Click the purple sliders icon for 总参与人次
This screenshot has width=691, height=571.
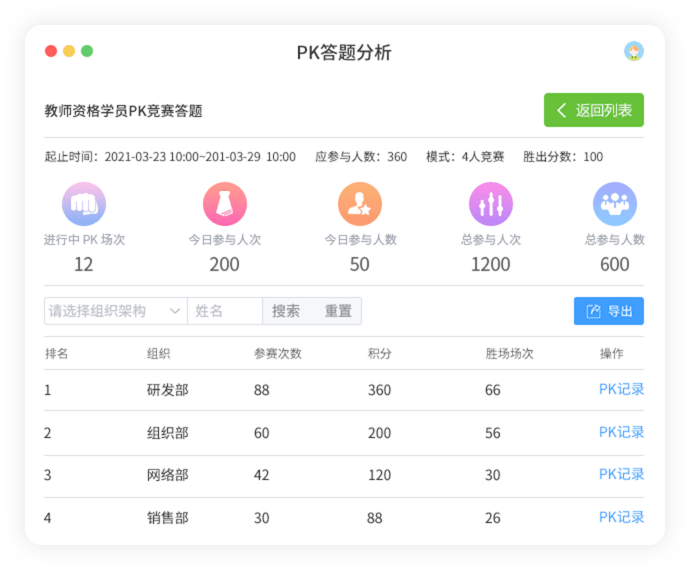pyautogui.click(x=490, y=205)
